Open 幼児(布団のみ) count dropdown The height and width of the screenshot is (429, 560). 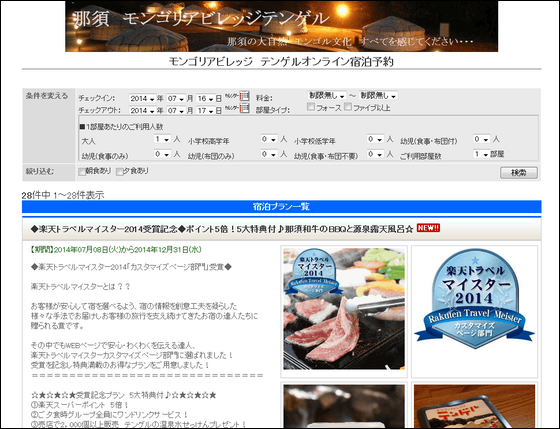pos(269,154)
